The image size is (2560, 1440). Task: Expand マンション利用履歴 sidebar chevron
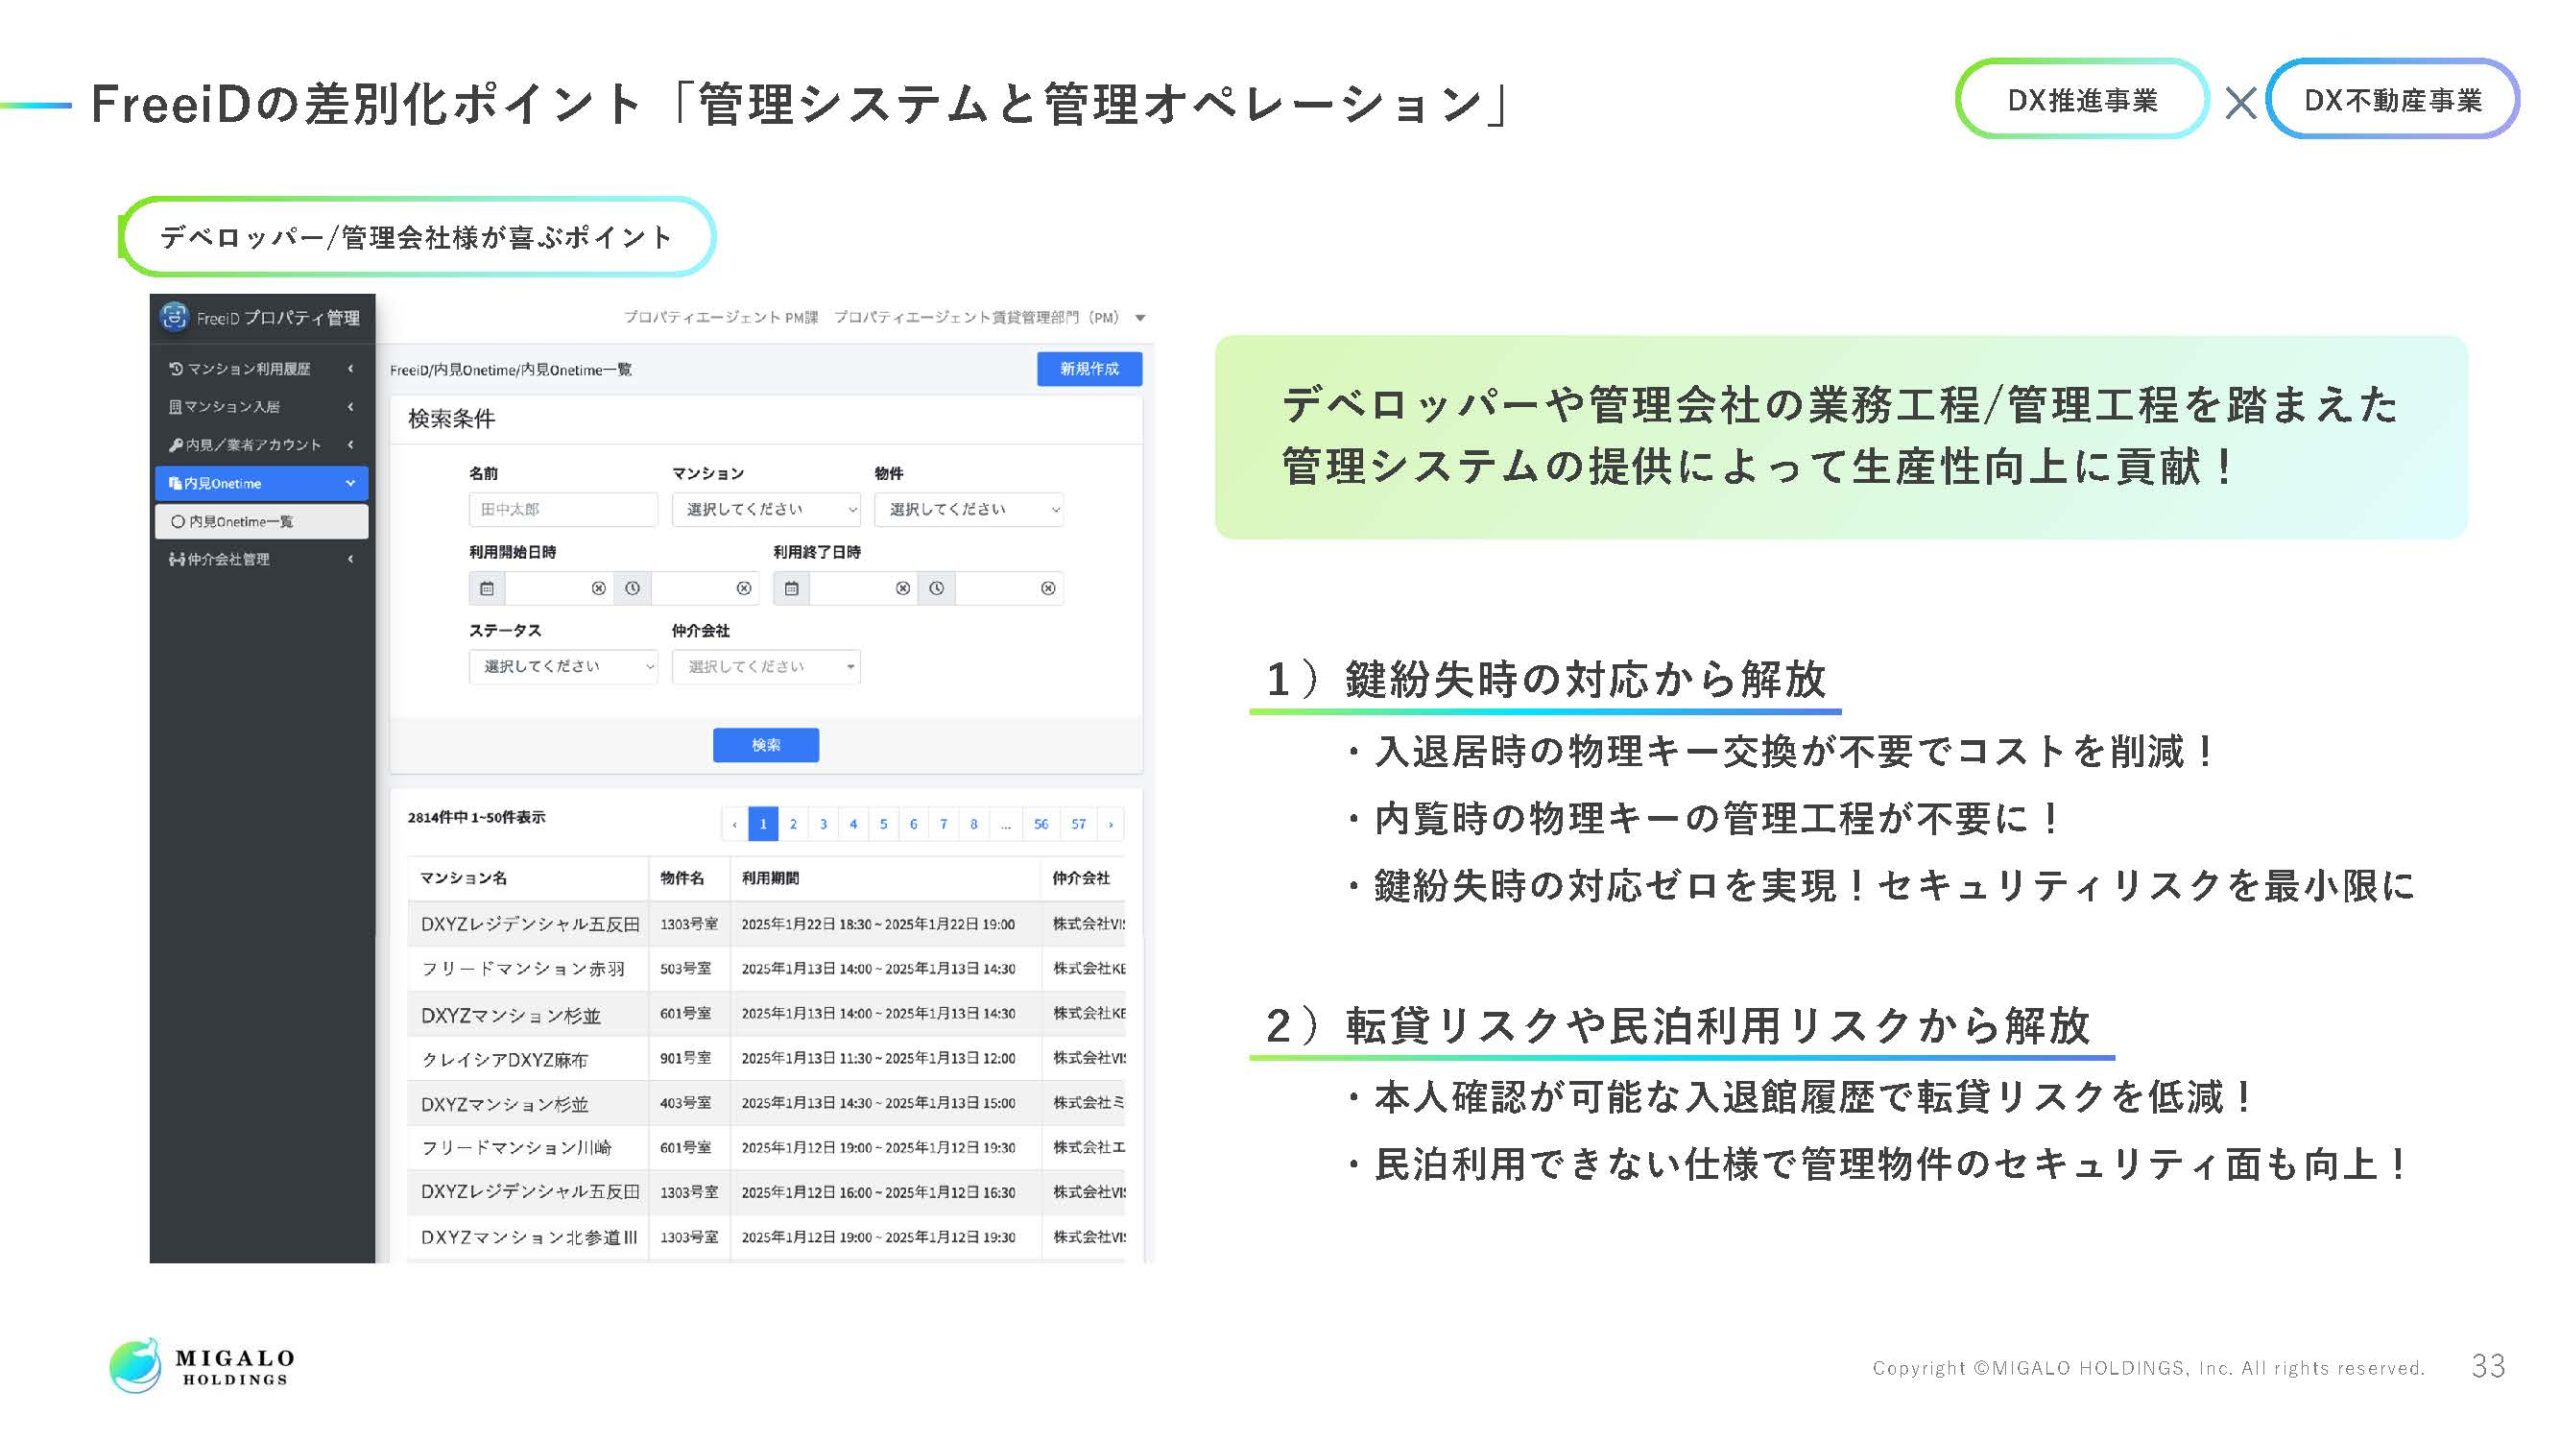tap(350, 368)
